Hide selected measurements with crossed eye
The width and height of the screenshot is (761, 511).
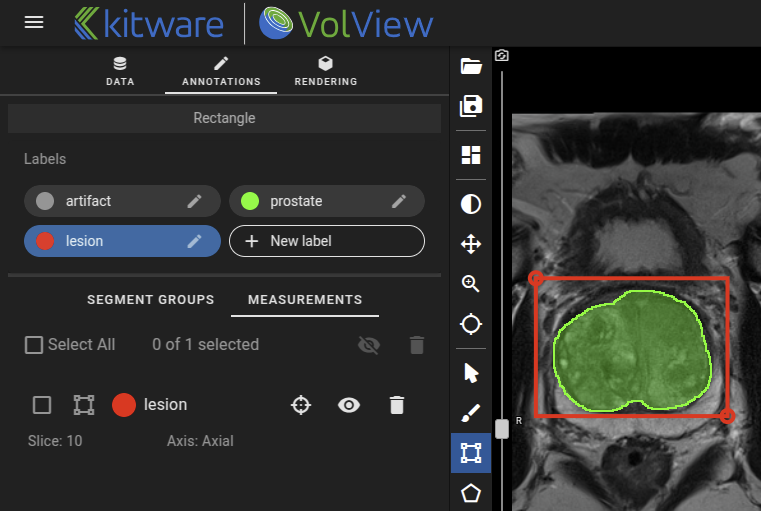click(369, 345)
